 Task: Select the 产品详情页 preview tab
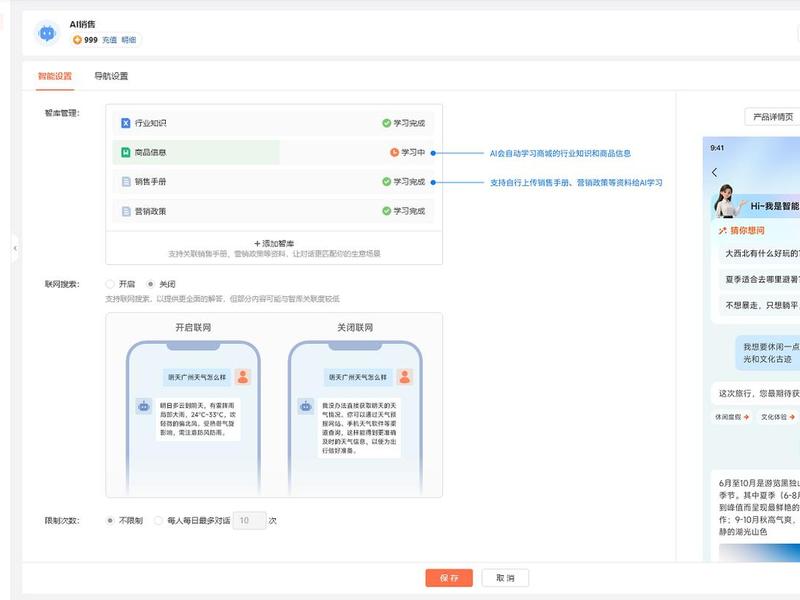point(772,117)
